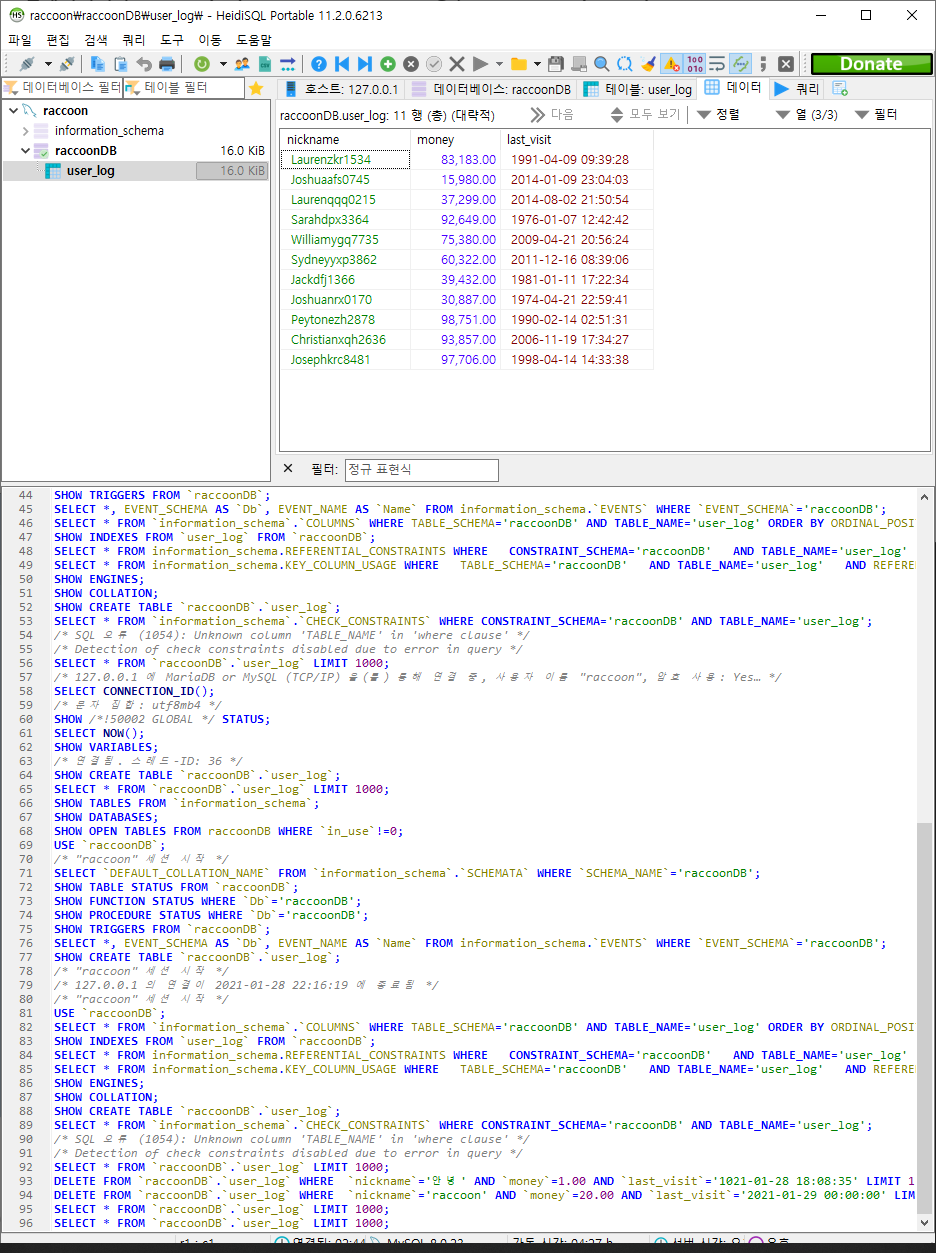Image resolution: width=936 pixels, height=1253 pixels.
Task: Toggle the binary 100 010 display icon
Action: point(695,63)
